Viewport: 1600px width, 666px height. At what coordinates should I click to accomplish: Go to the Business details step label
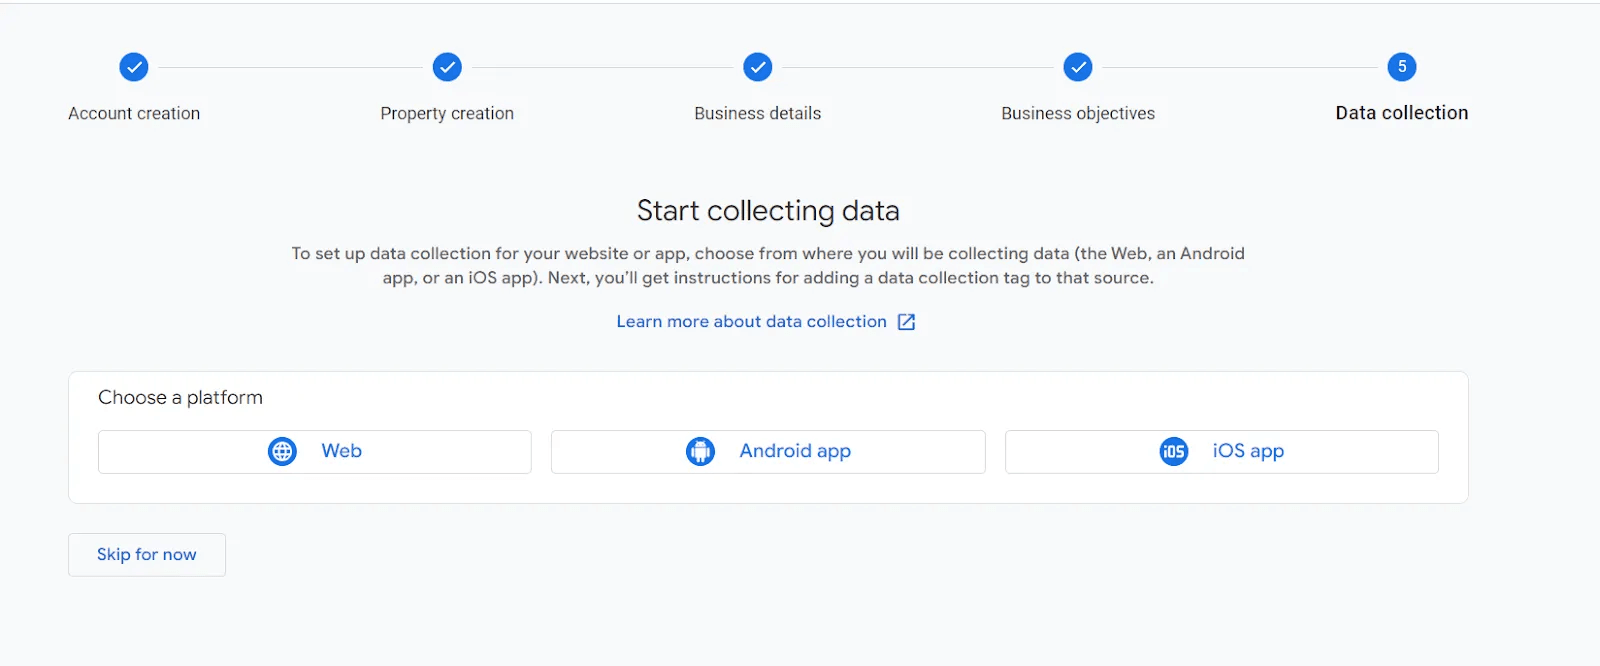(758, 114)
